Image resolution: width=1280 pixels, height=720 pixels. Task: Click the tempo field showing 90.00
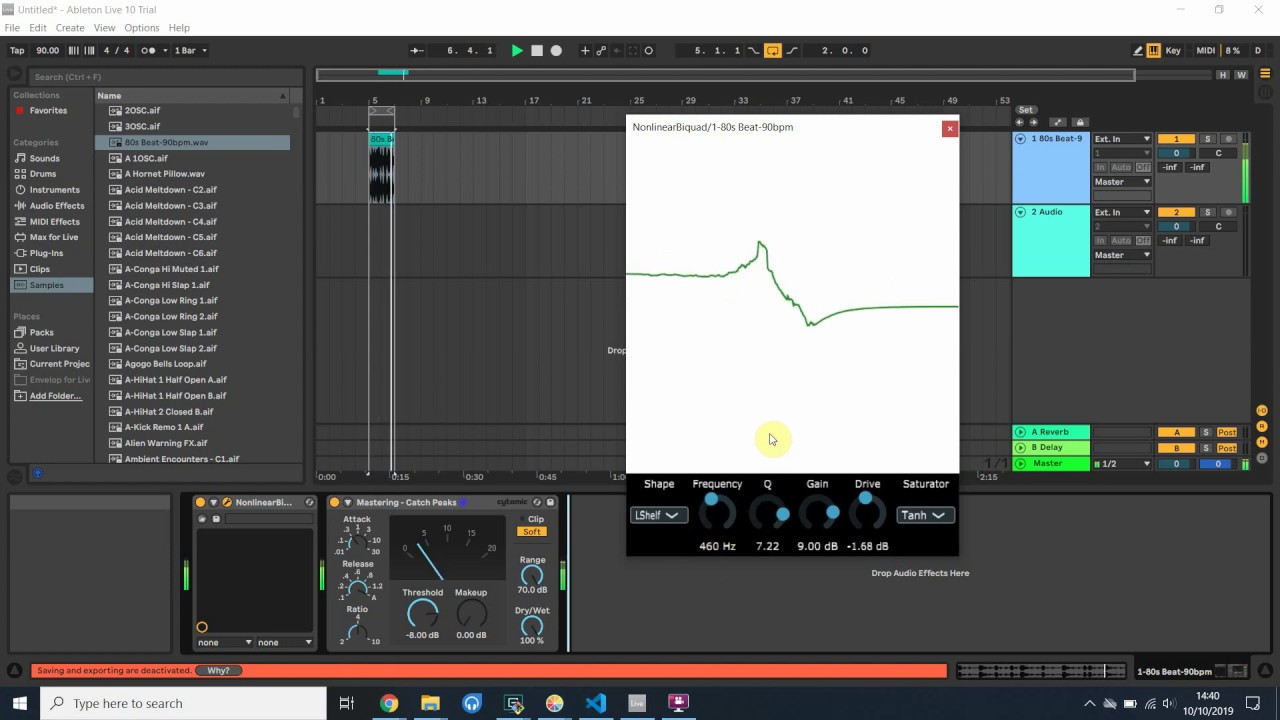click(47, 50)
